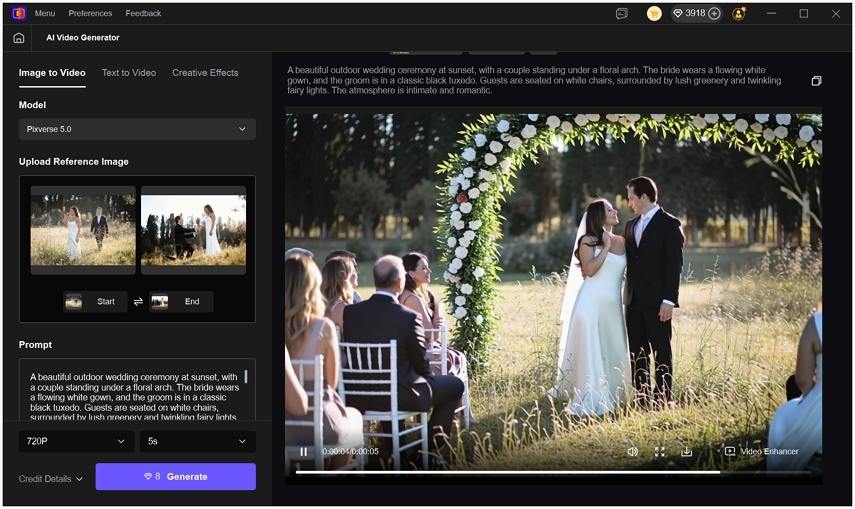855x509 pixels.
Task: Swap the Start and End frames
Action: [138, 302]
